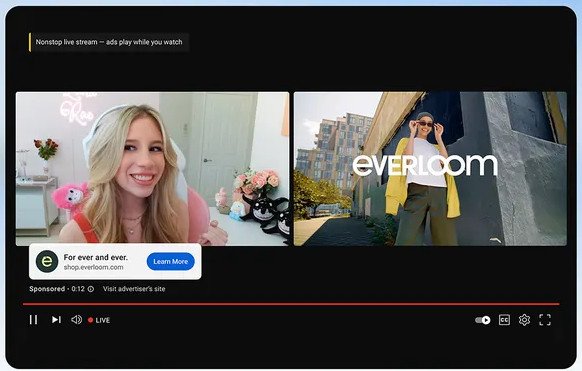Screen dimensions: 582x371
Task: Click the red progress bar
Action: tap(291, 304)
